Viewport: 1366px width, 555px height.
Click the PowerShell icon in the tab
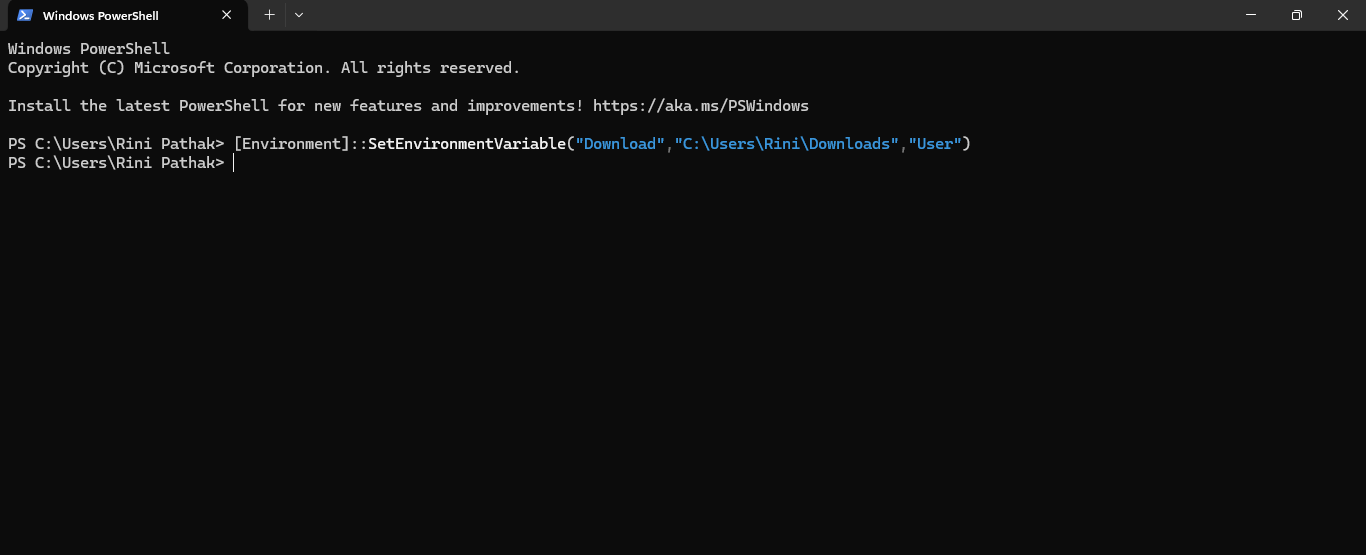[25, 15]
